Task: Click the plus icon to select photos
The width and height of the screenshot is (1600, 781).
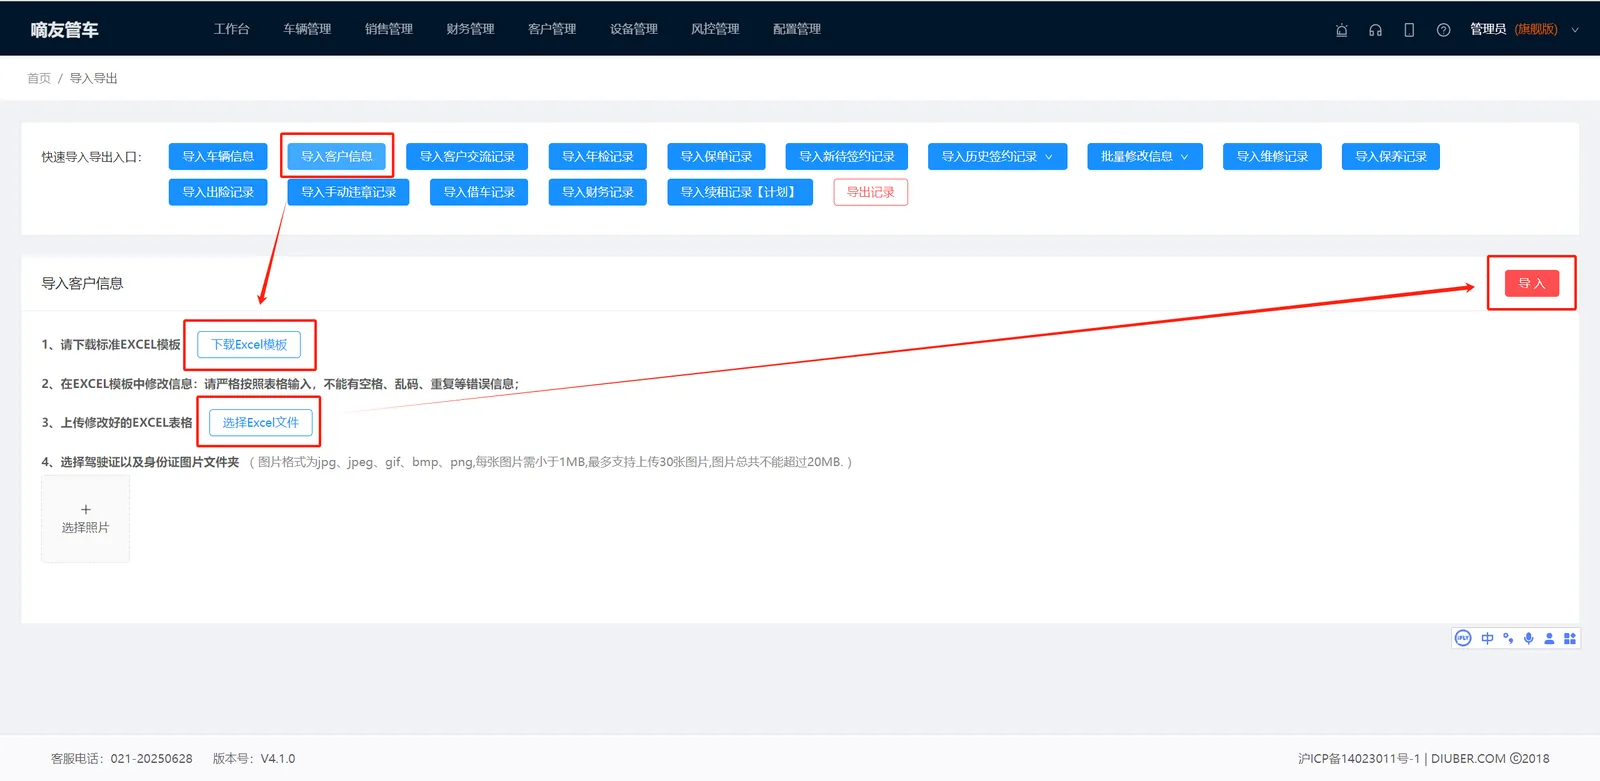Action: coord(85,510)
